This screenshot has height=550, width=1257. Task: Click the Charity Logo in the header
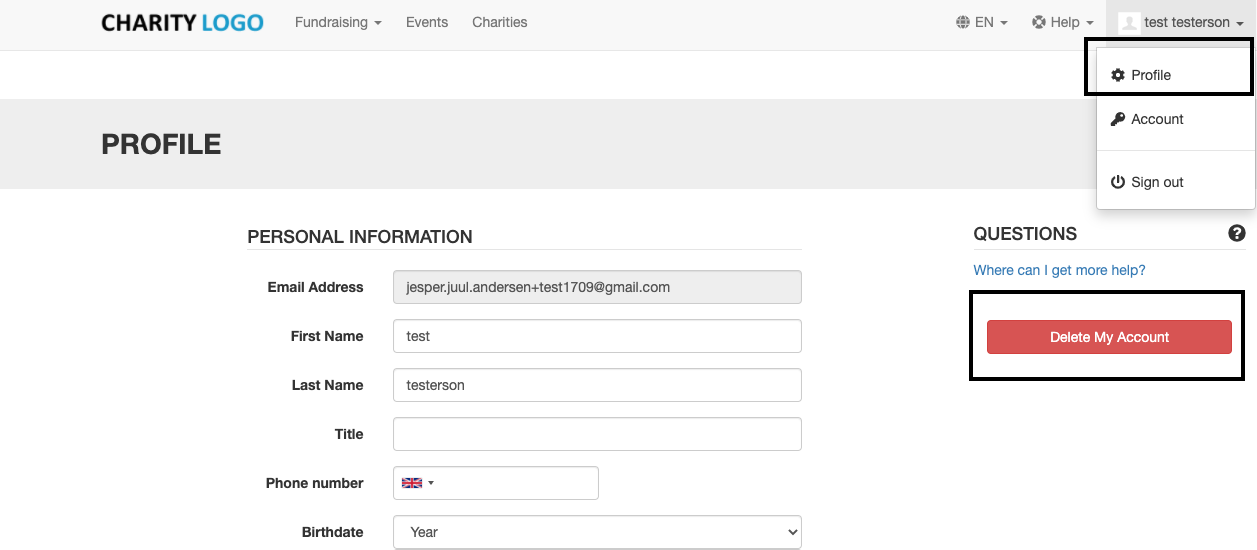point(182,22)
